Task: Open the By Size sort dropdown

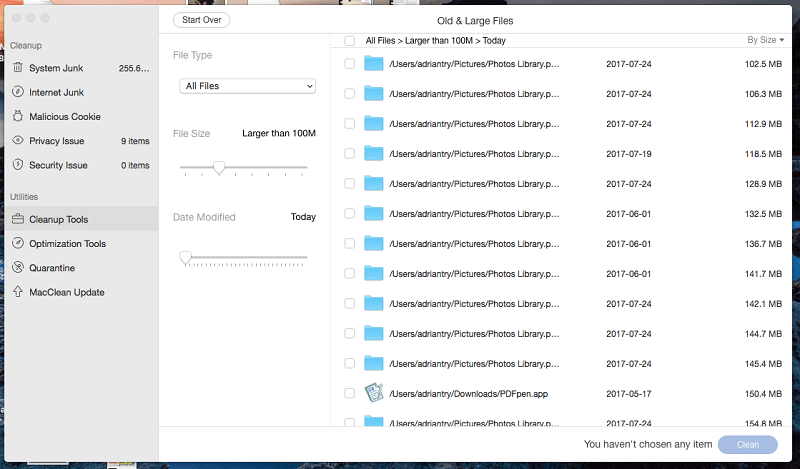Action: (x=765, y=40)
